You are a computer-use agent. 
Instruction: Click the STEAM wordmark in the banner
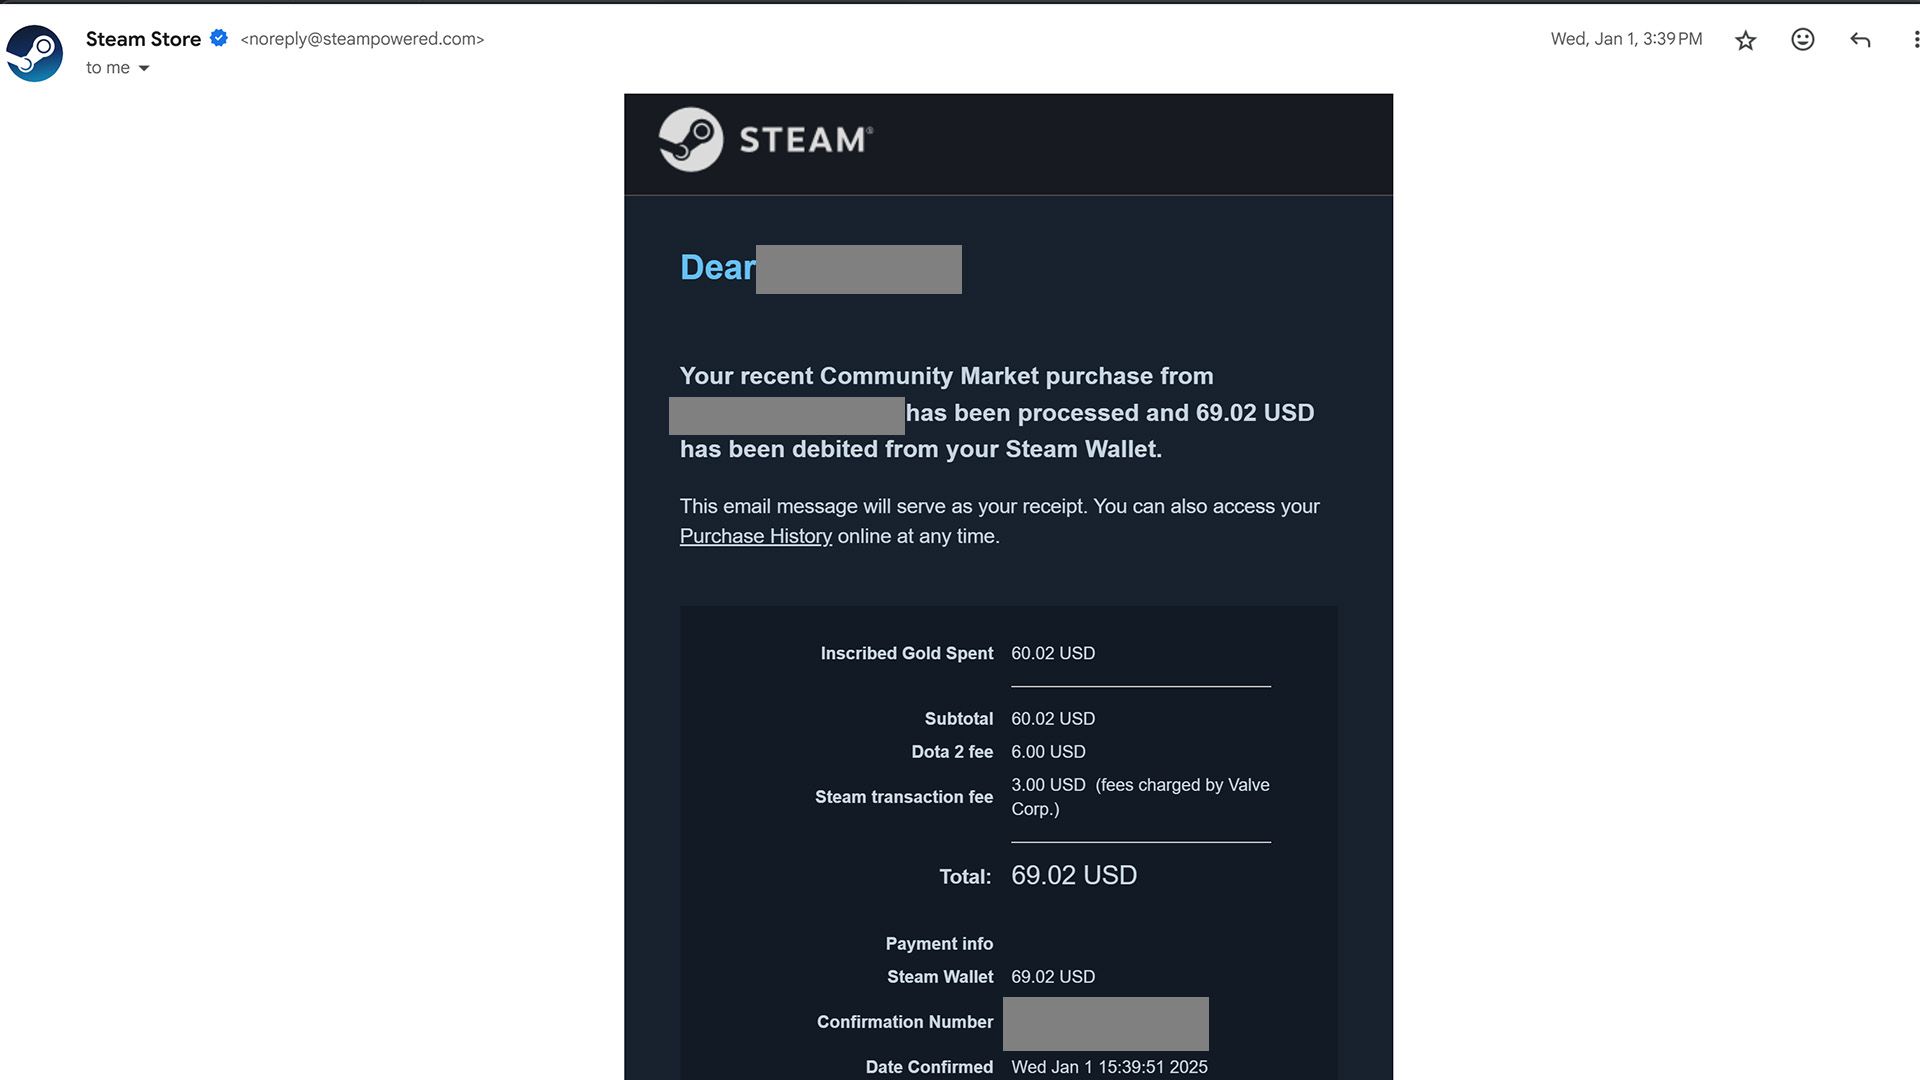point(805,140)
